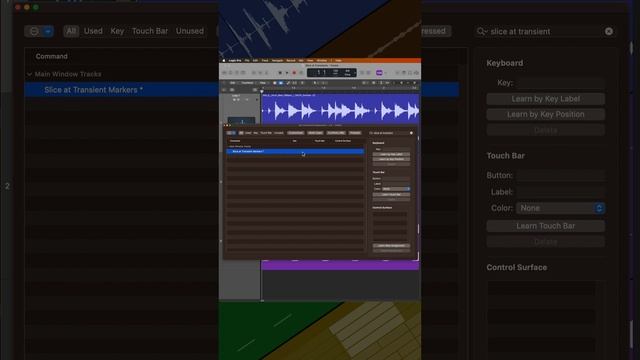640x360 pixels.
Task: Click the Command column header
Action: point(51,56)
